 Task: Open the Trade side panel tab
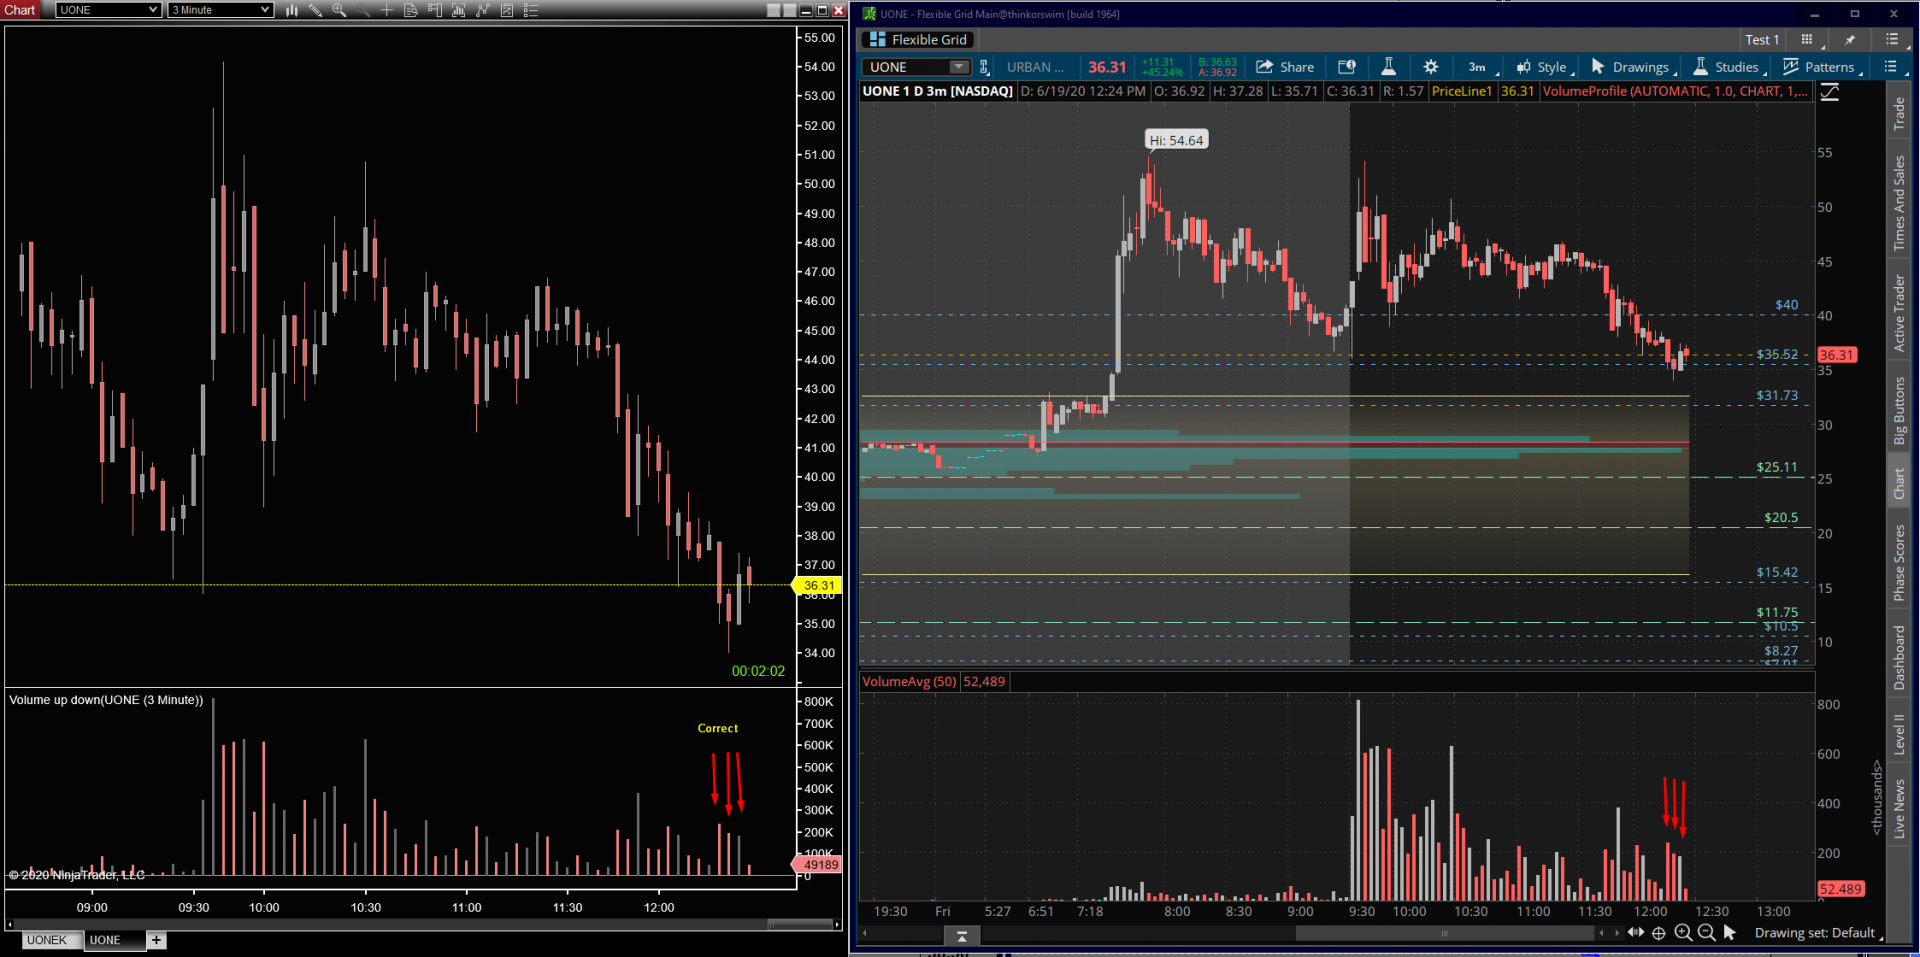click(x=1899, y=113)
